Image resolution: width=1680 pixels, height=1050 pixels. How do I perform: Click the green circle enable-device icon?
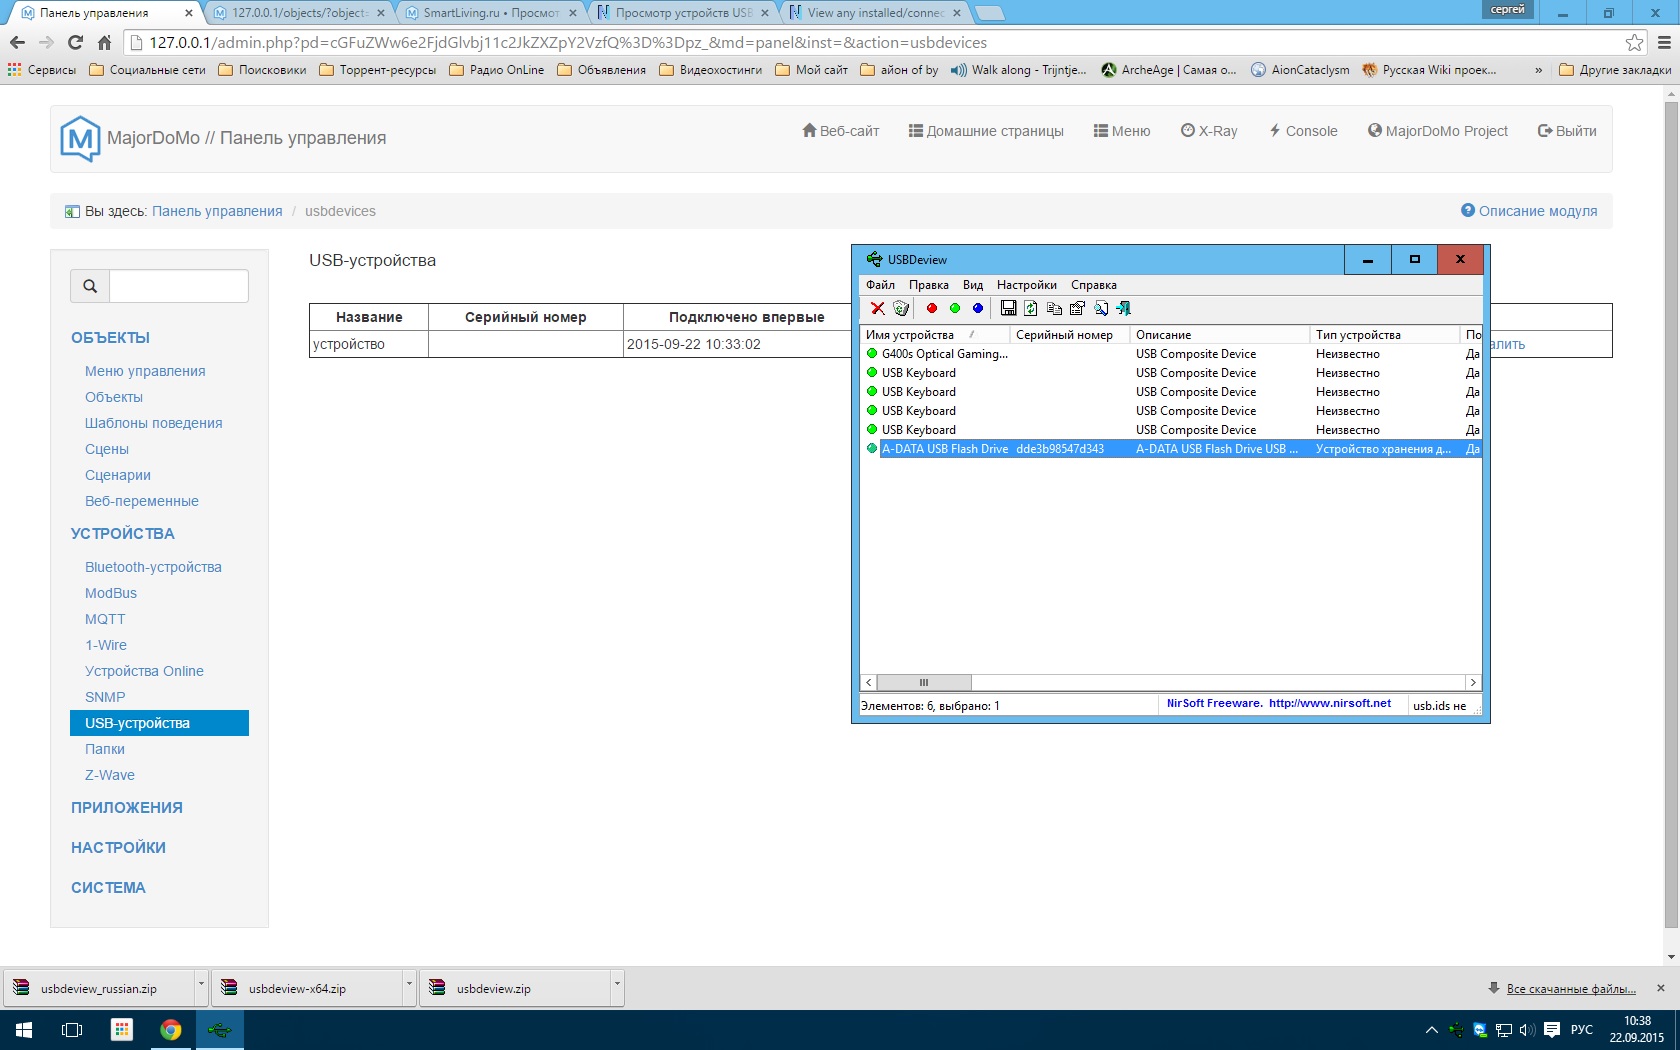pos(955,308)
